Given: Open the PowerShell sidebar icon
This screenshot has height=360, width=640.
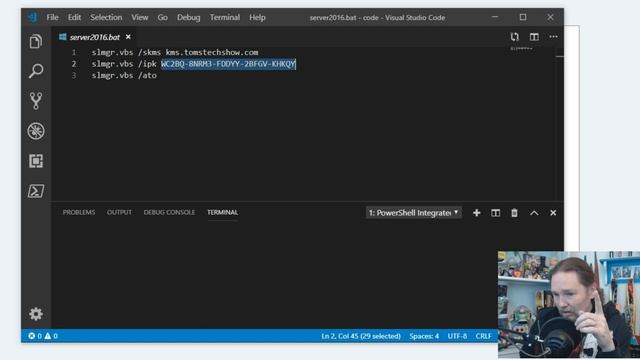Looking at the screenshot, I should point(36,191).
